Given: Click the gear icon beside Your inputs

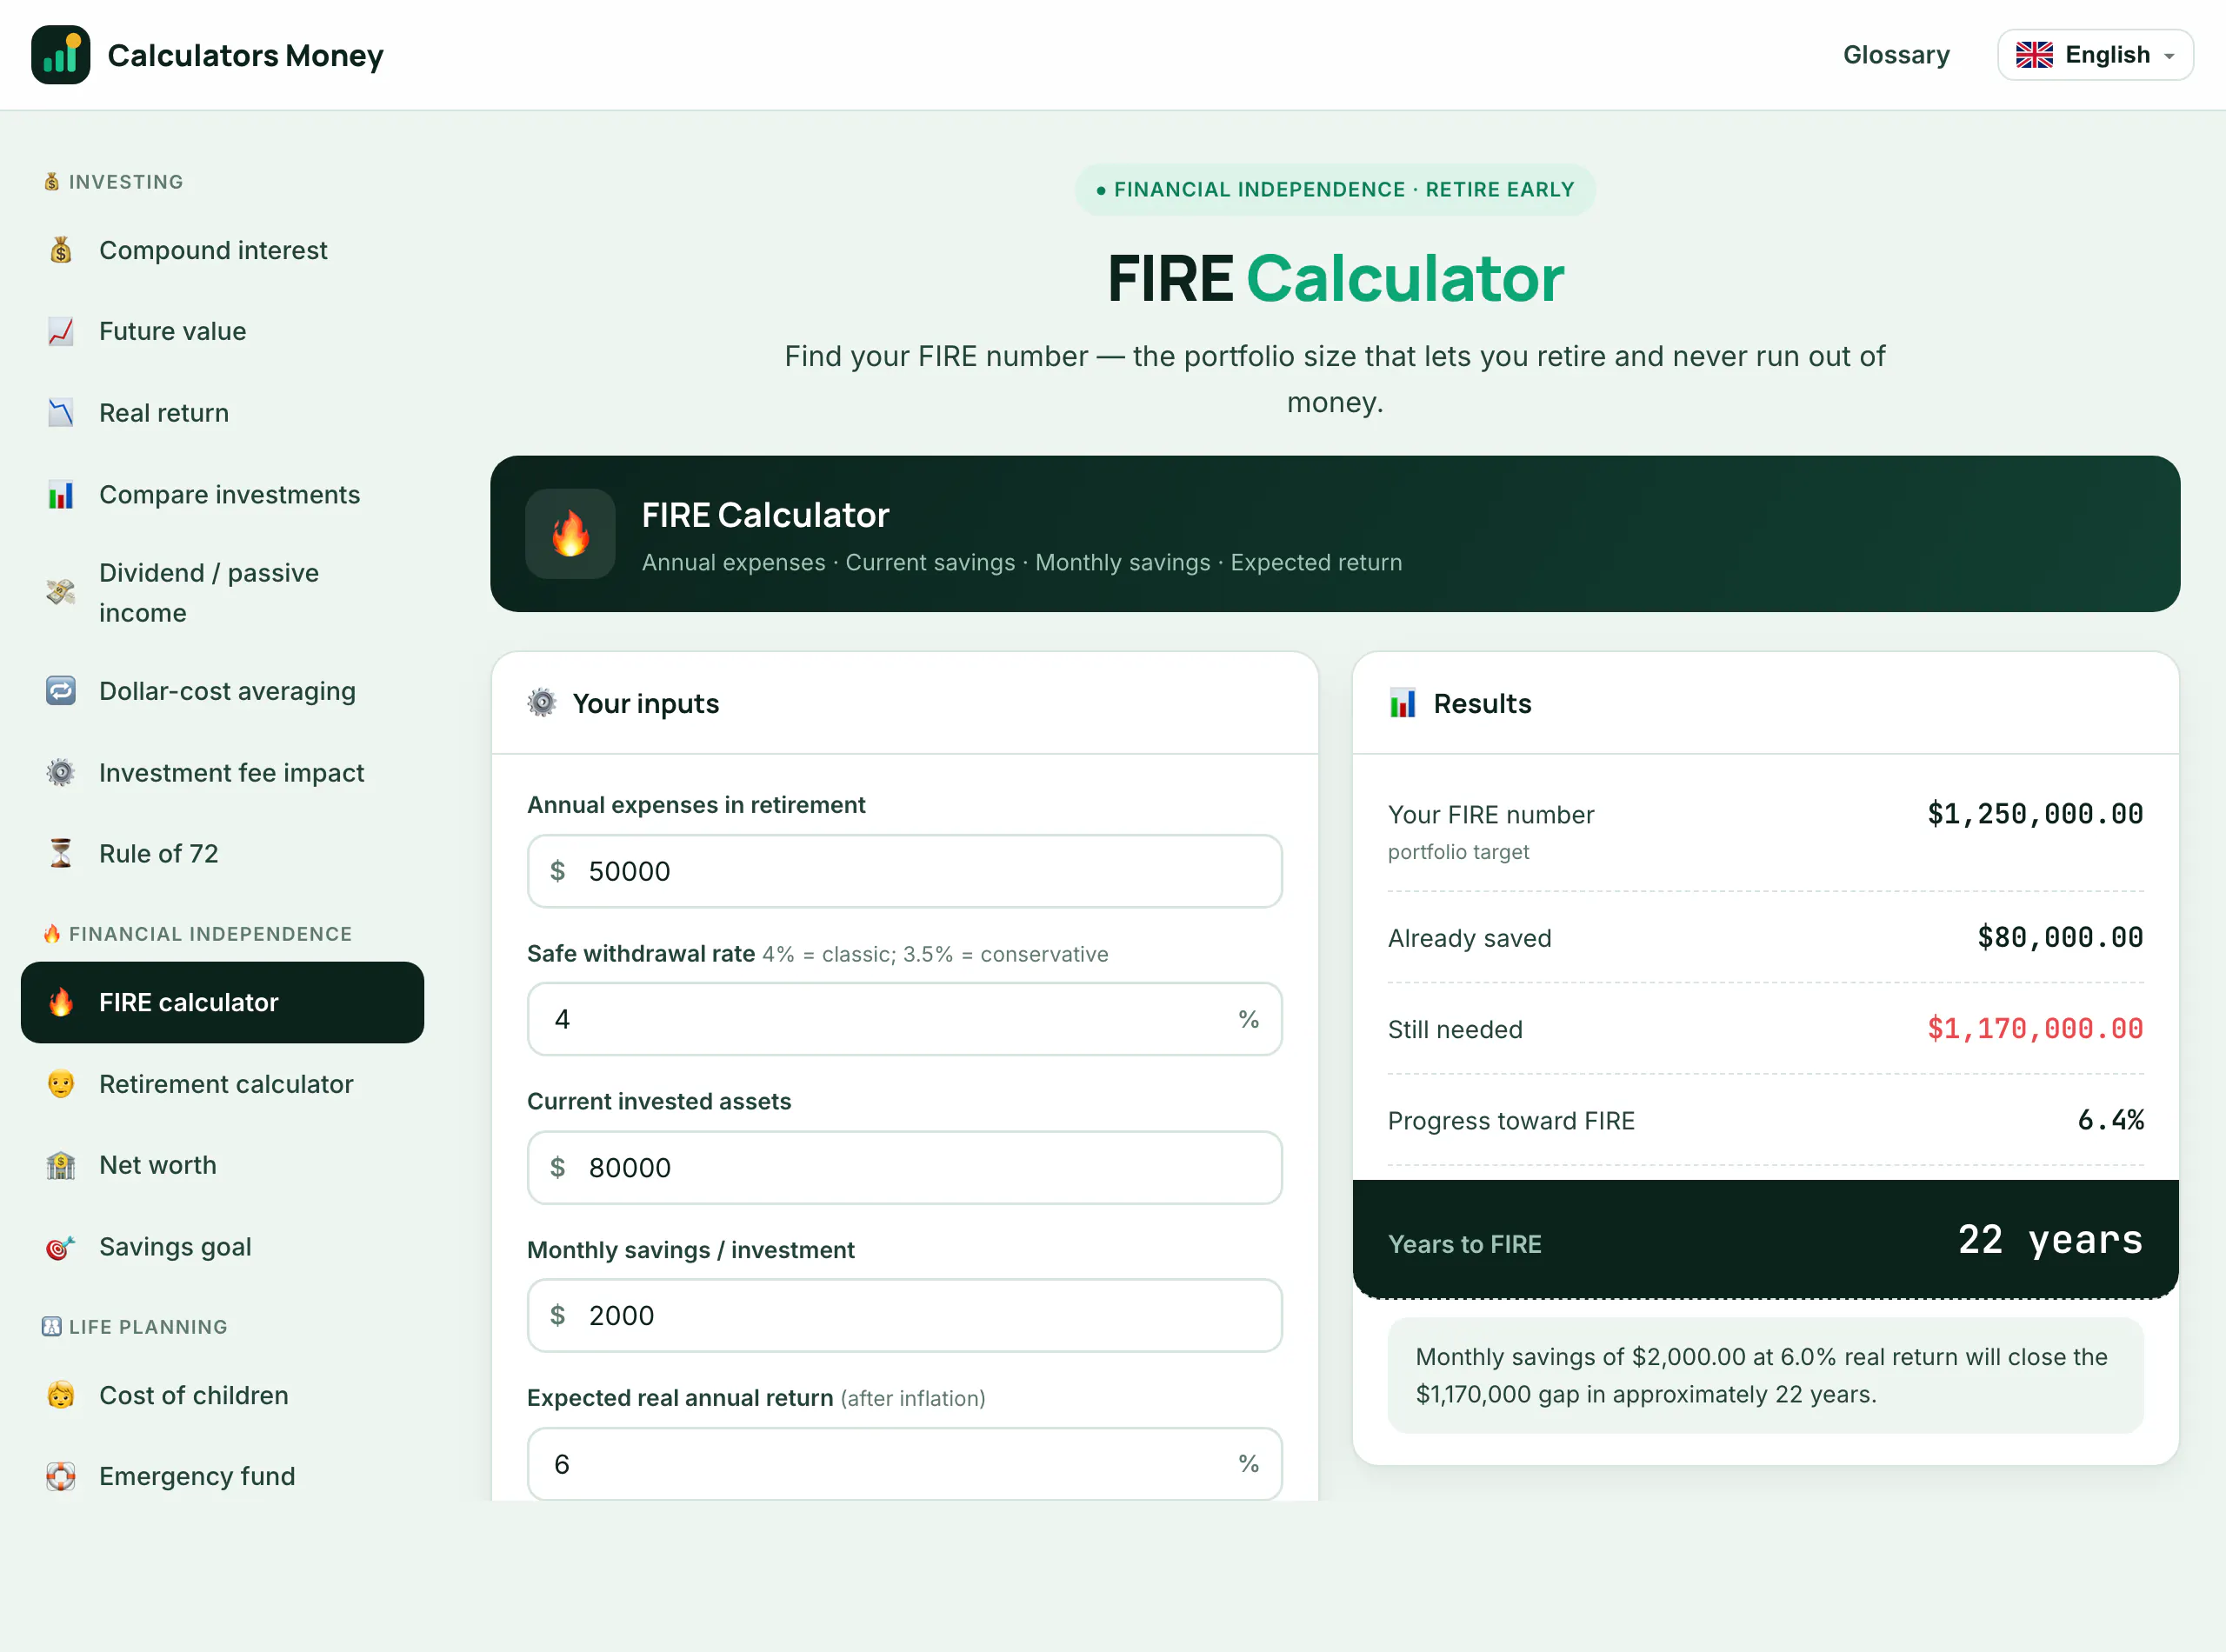Looking at the screenshot, I should click(541, 703).
